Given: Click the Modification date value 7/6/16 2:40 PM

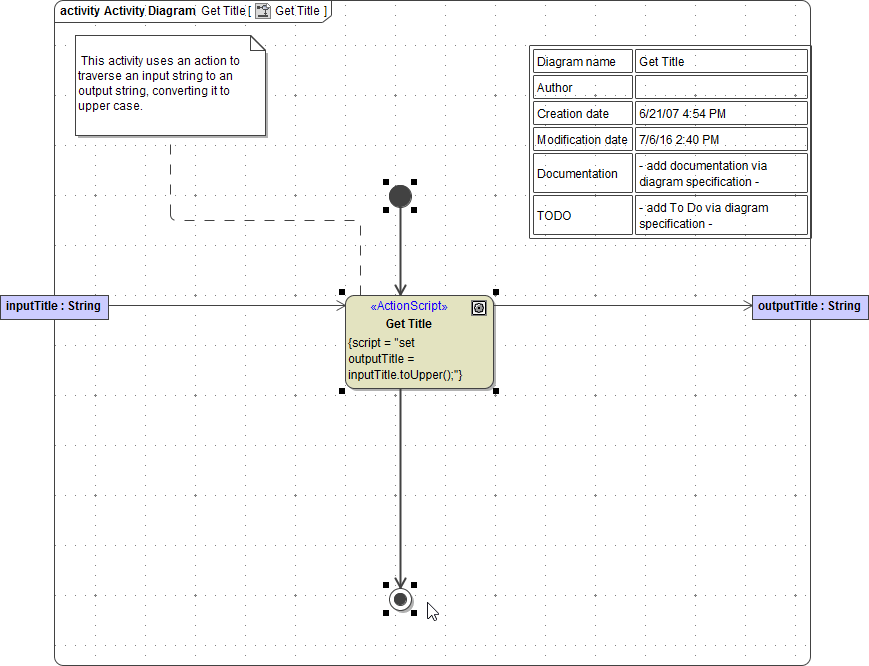Looking at the screenshot, I should pyautogui.click(x=676, y=139).
